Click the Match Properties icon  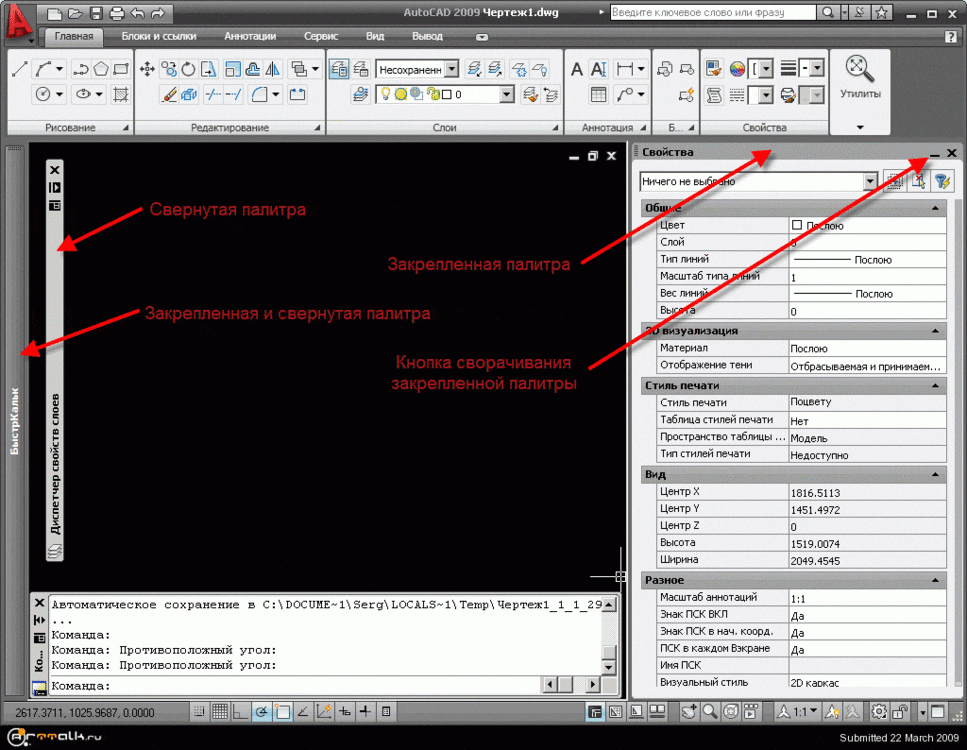(x=714, y=69)
